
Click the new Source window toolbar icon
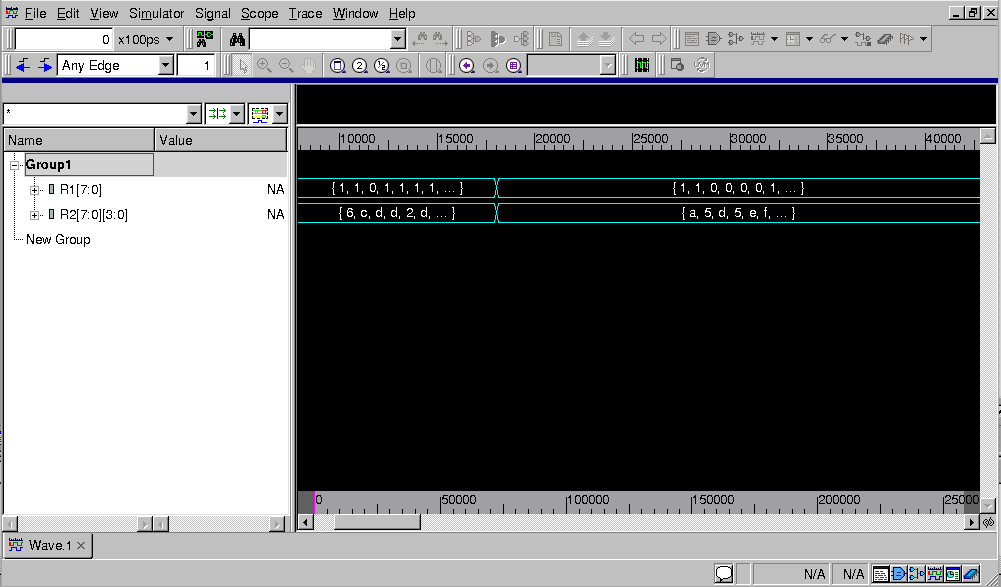[691, 39]
